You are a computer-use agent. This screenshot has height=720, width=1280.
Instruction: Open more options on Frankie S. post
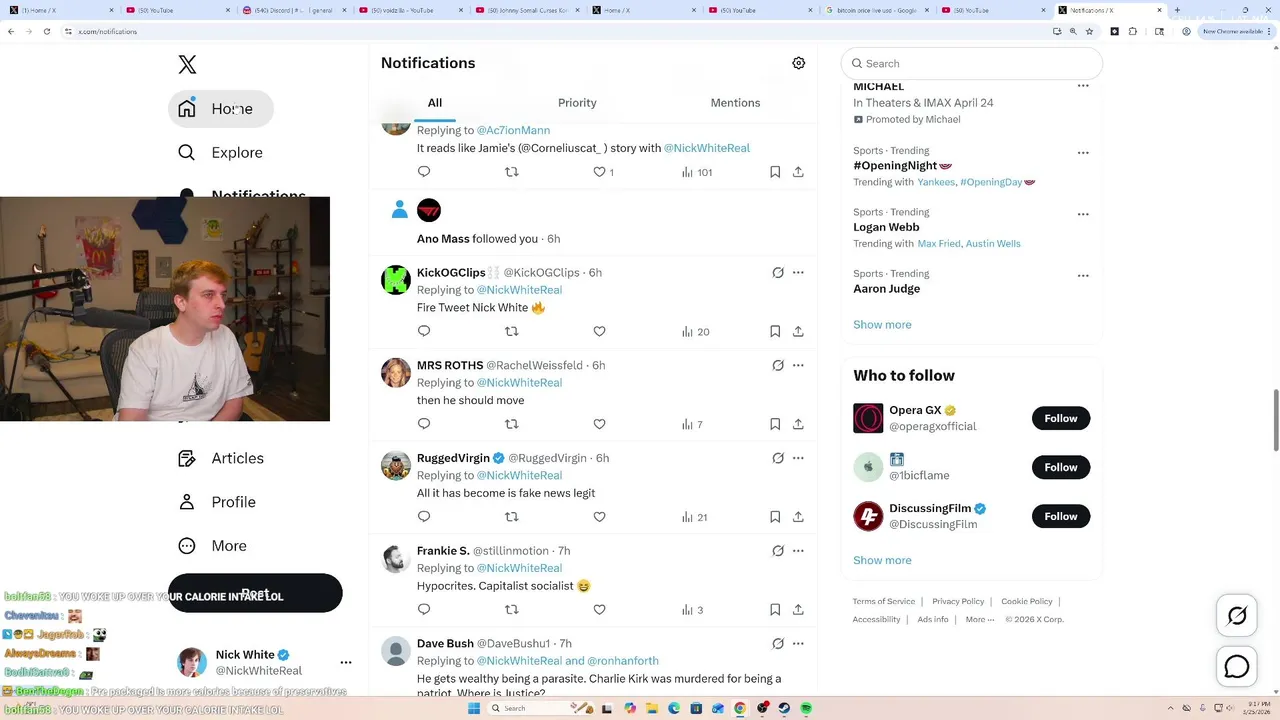coord(798,550)
